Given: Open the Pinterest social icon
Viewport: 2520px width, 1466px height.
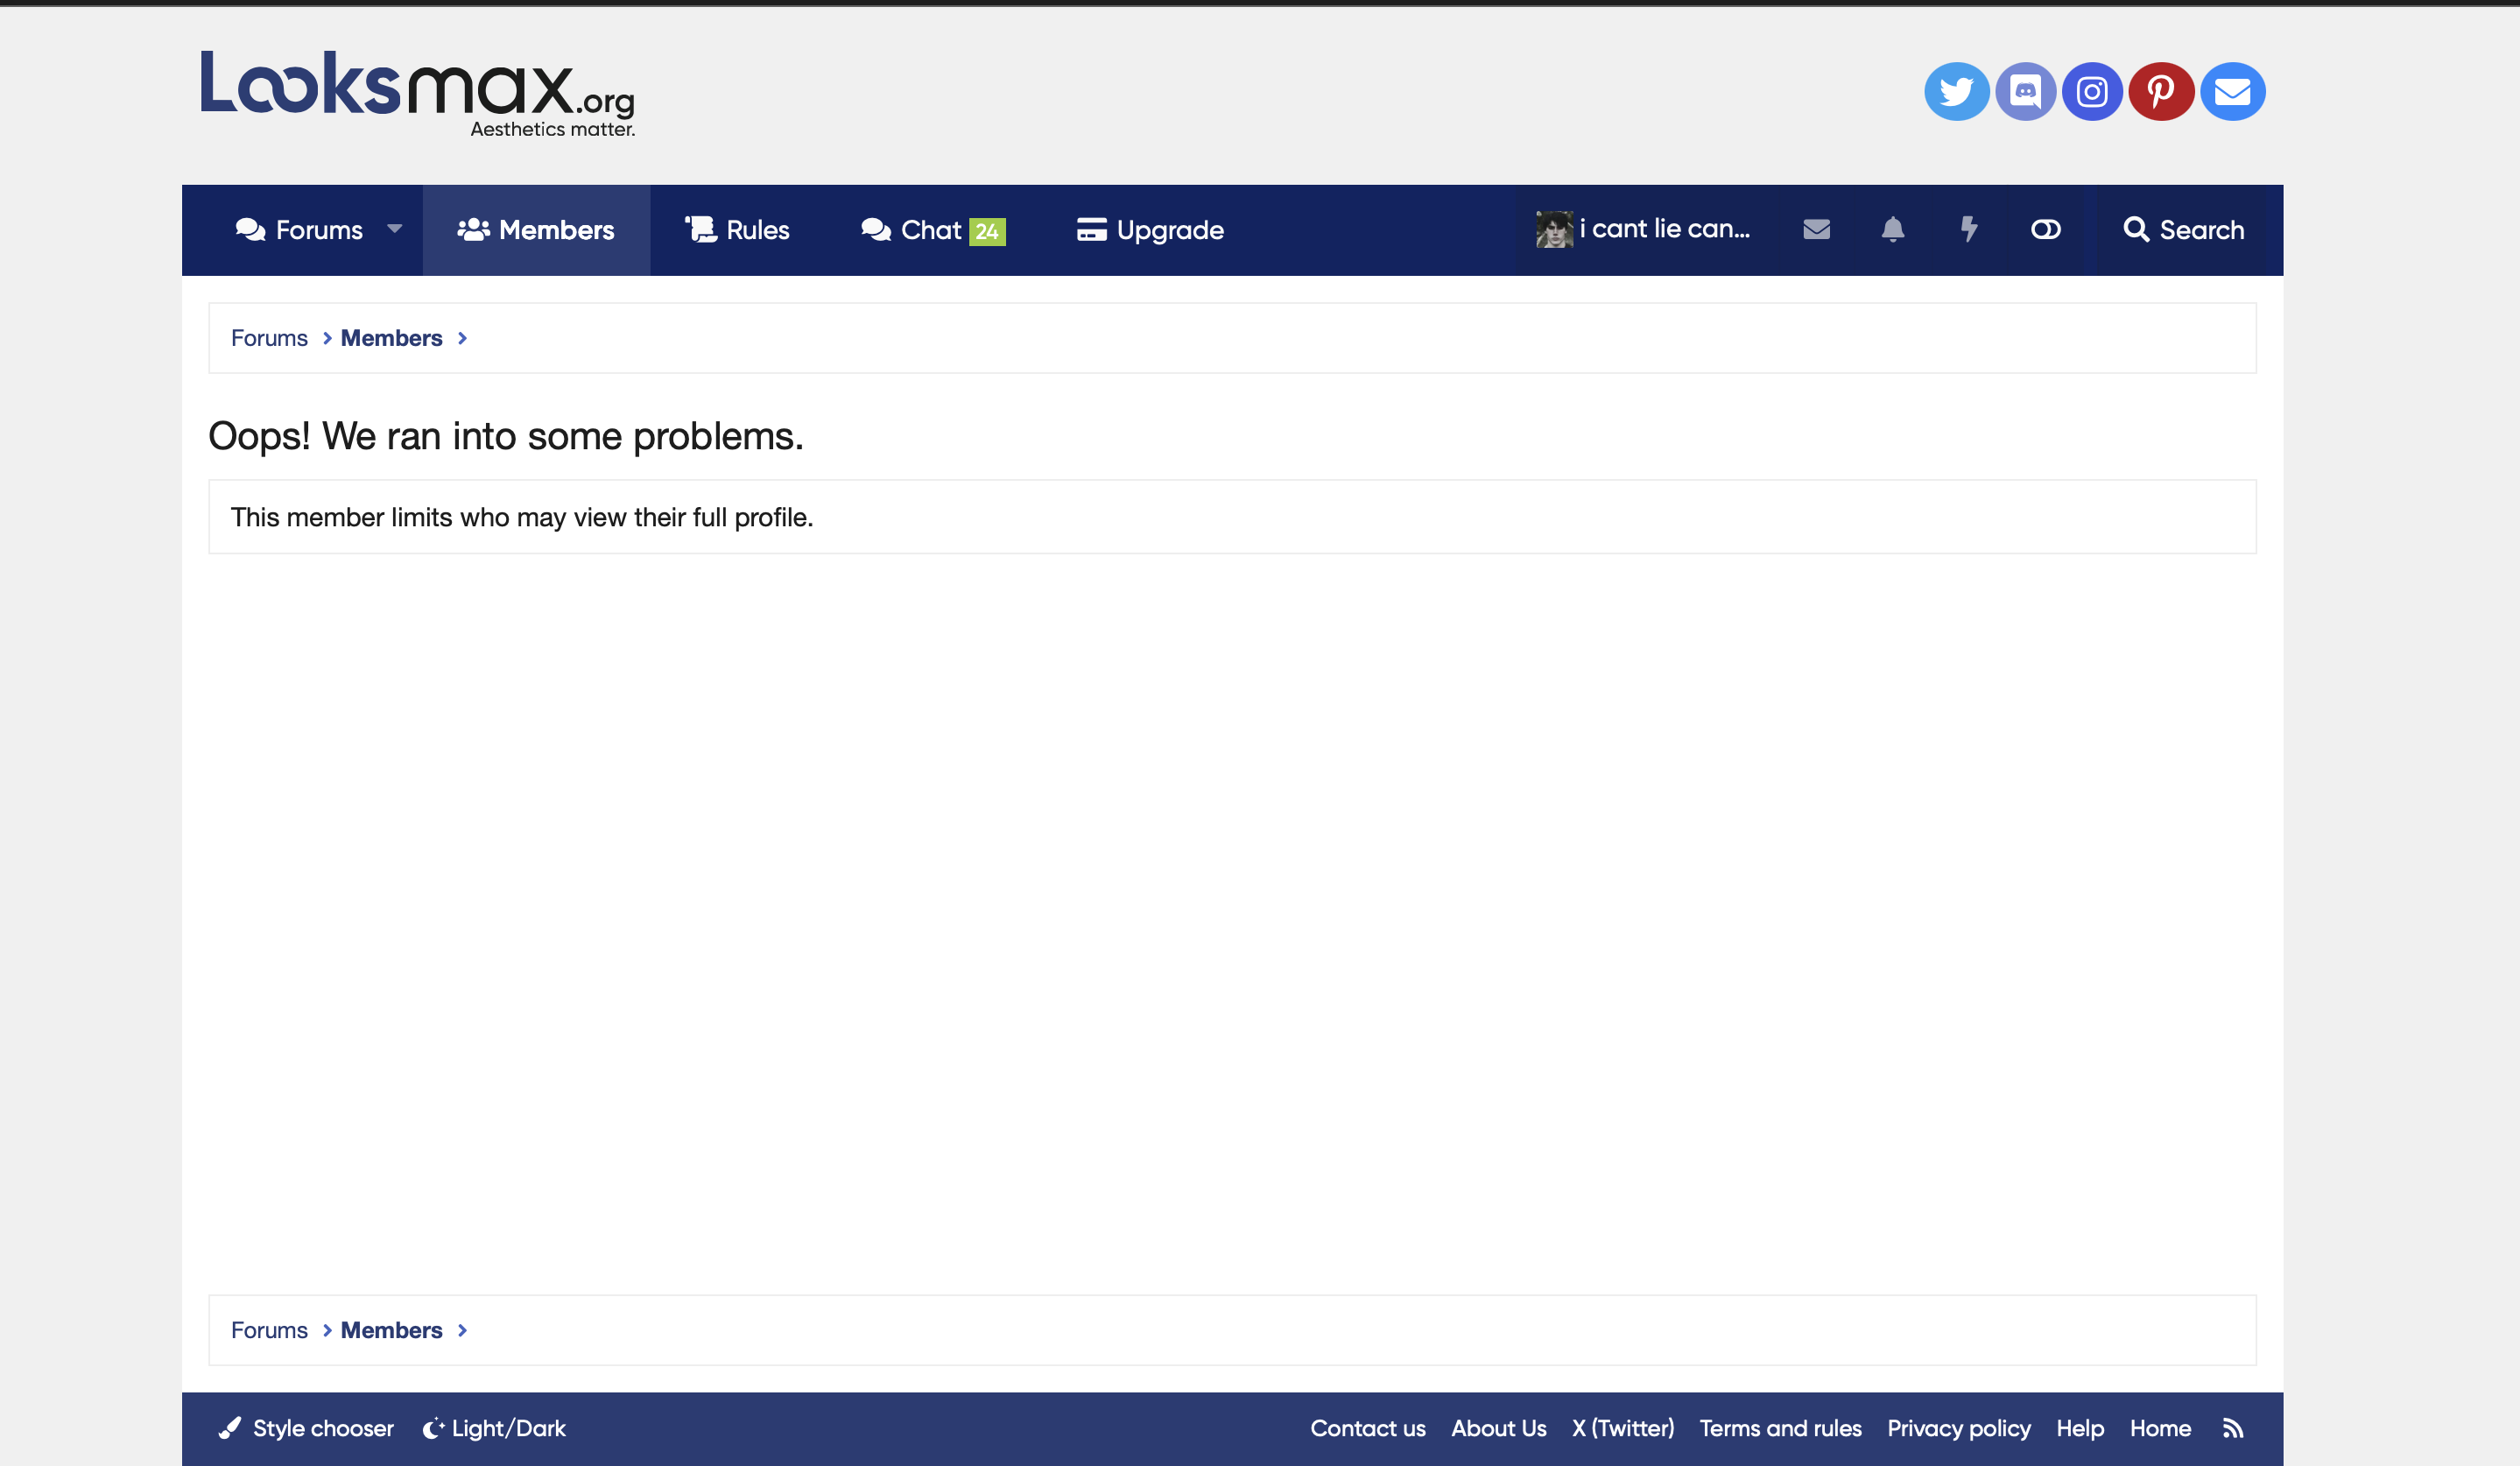Looking at the screenshot, I should 2161,92.
